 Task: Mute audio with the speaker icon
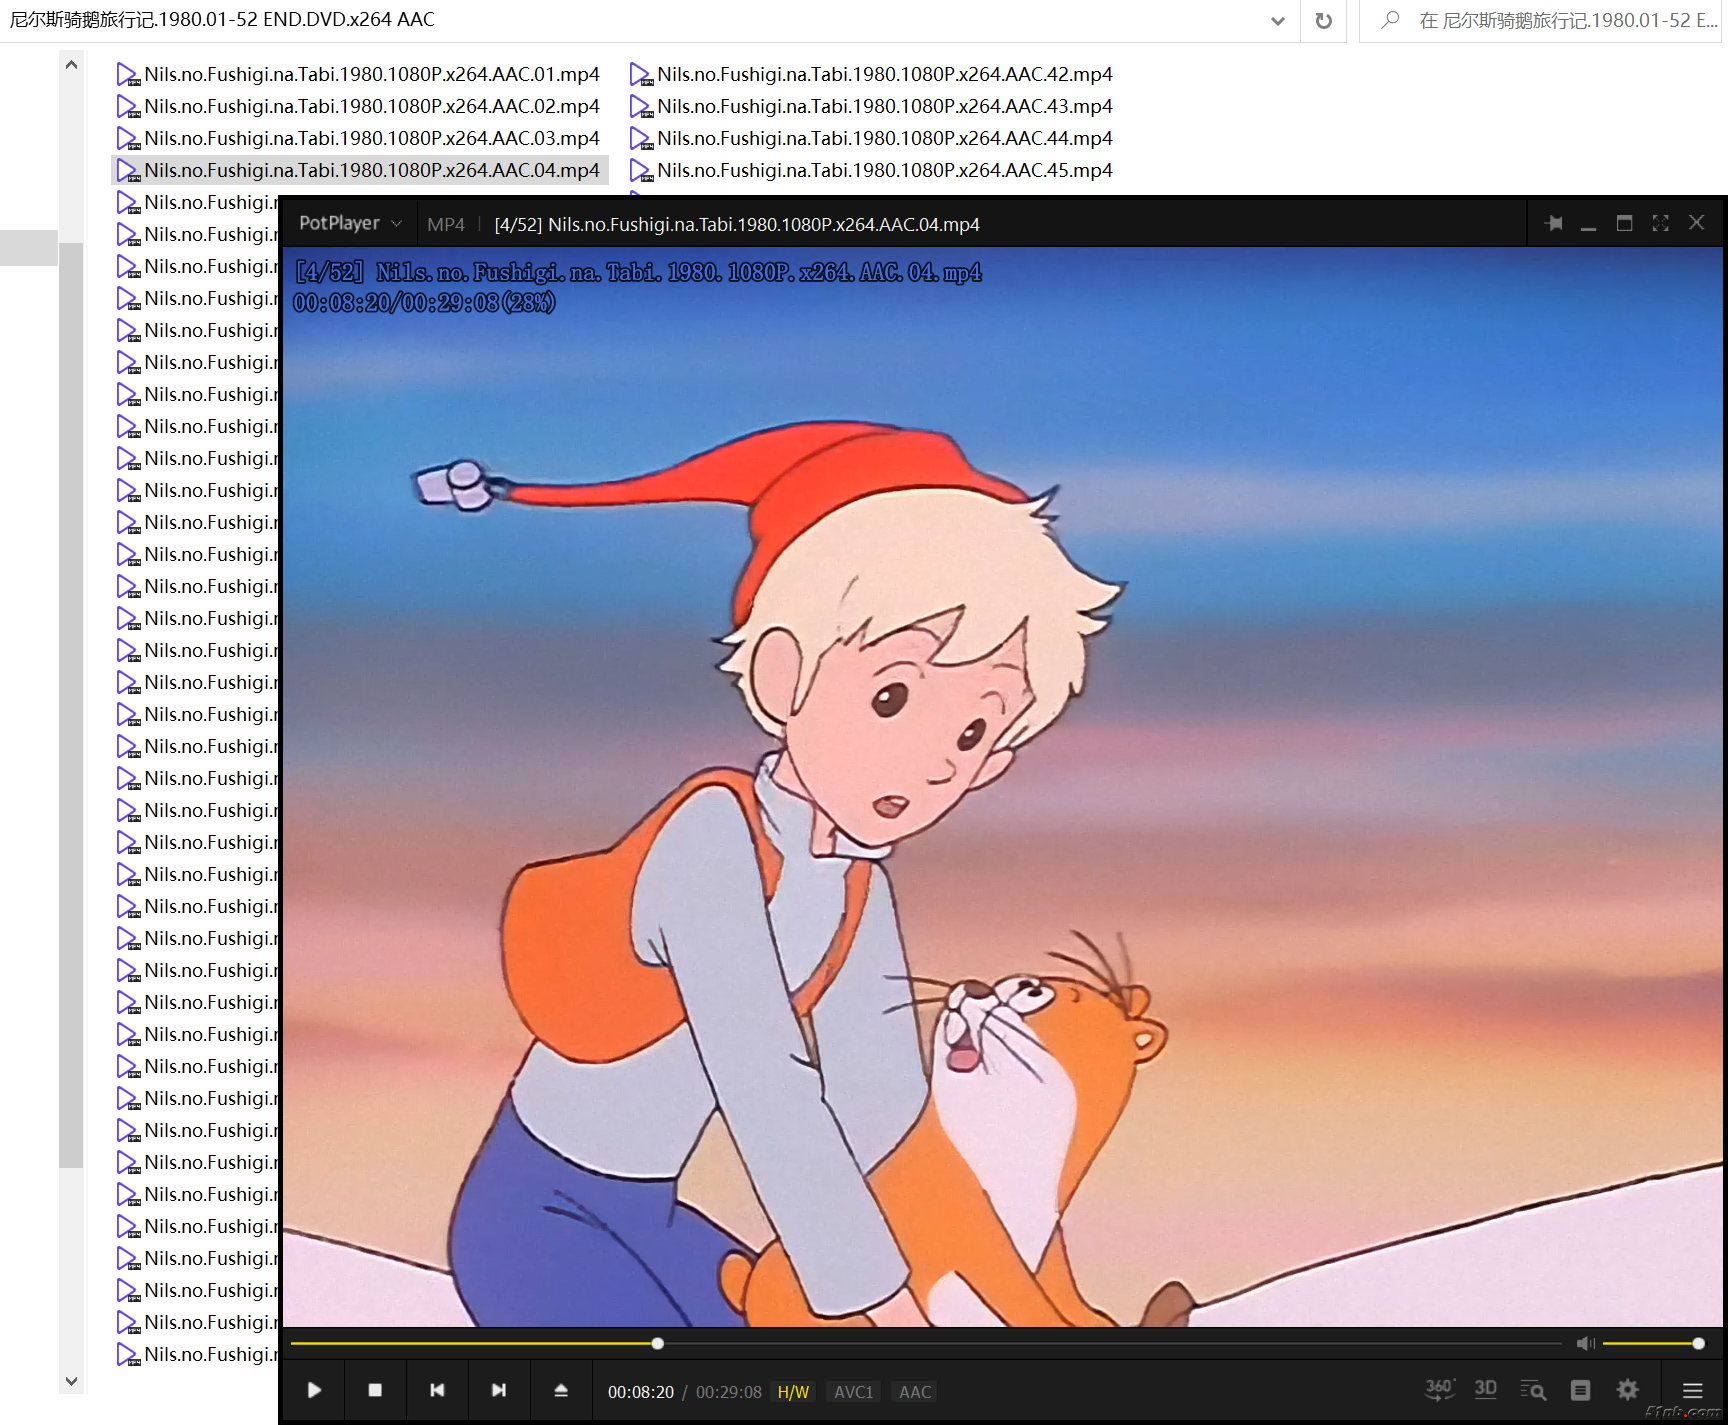(x=1586, y=1343)
